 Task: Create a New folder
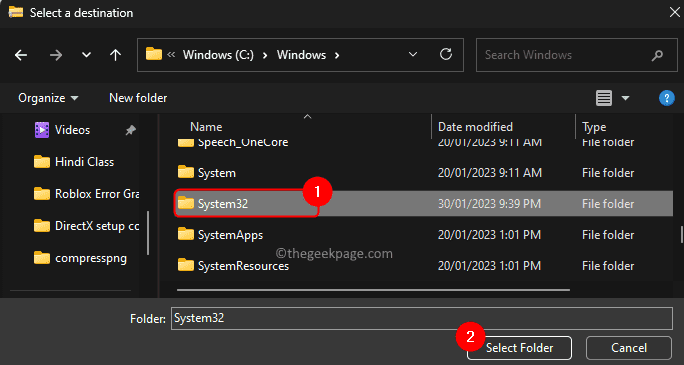pos(138,98)
